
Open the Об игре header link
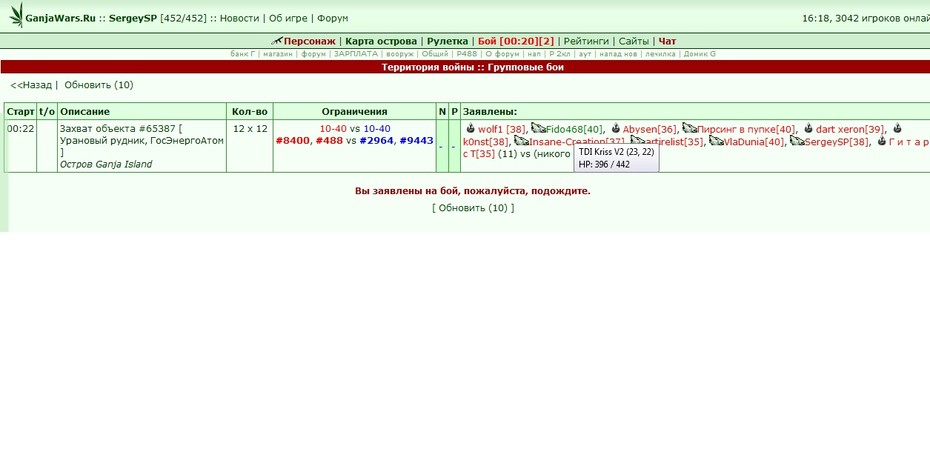(288, 18)
